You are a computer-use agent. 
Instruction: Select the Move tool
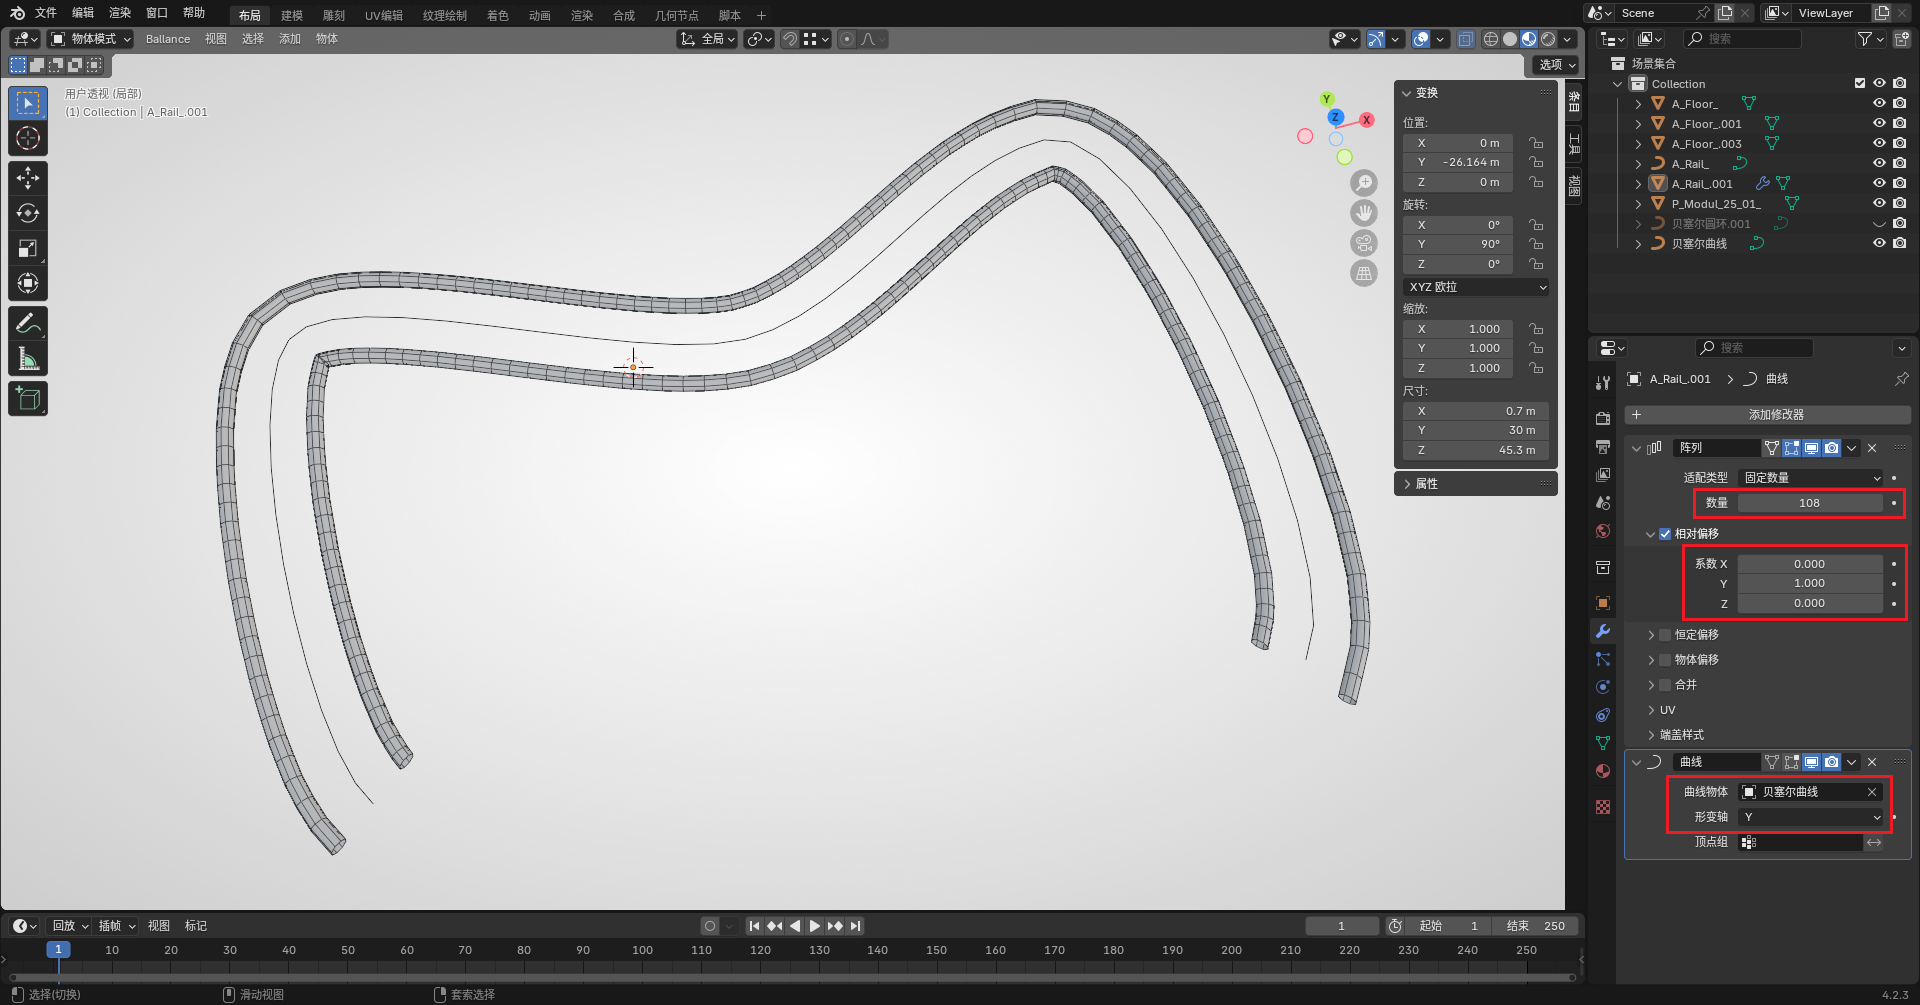pyautogui.click(x=28, y=178)
